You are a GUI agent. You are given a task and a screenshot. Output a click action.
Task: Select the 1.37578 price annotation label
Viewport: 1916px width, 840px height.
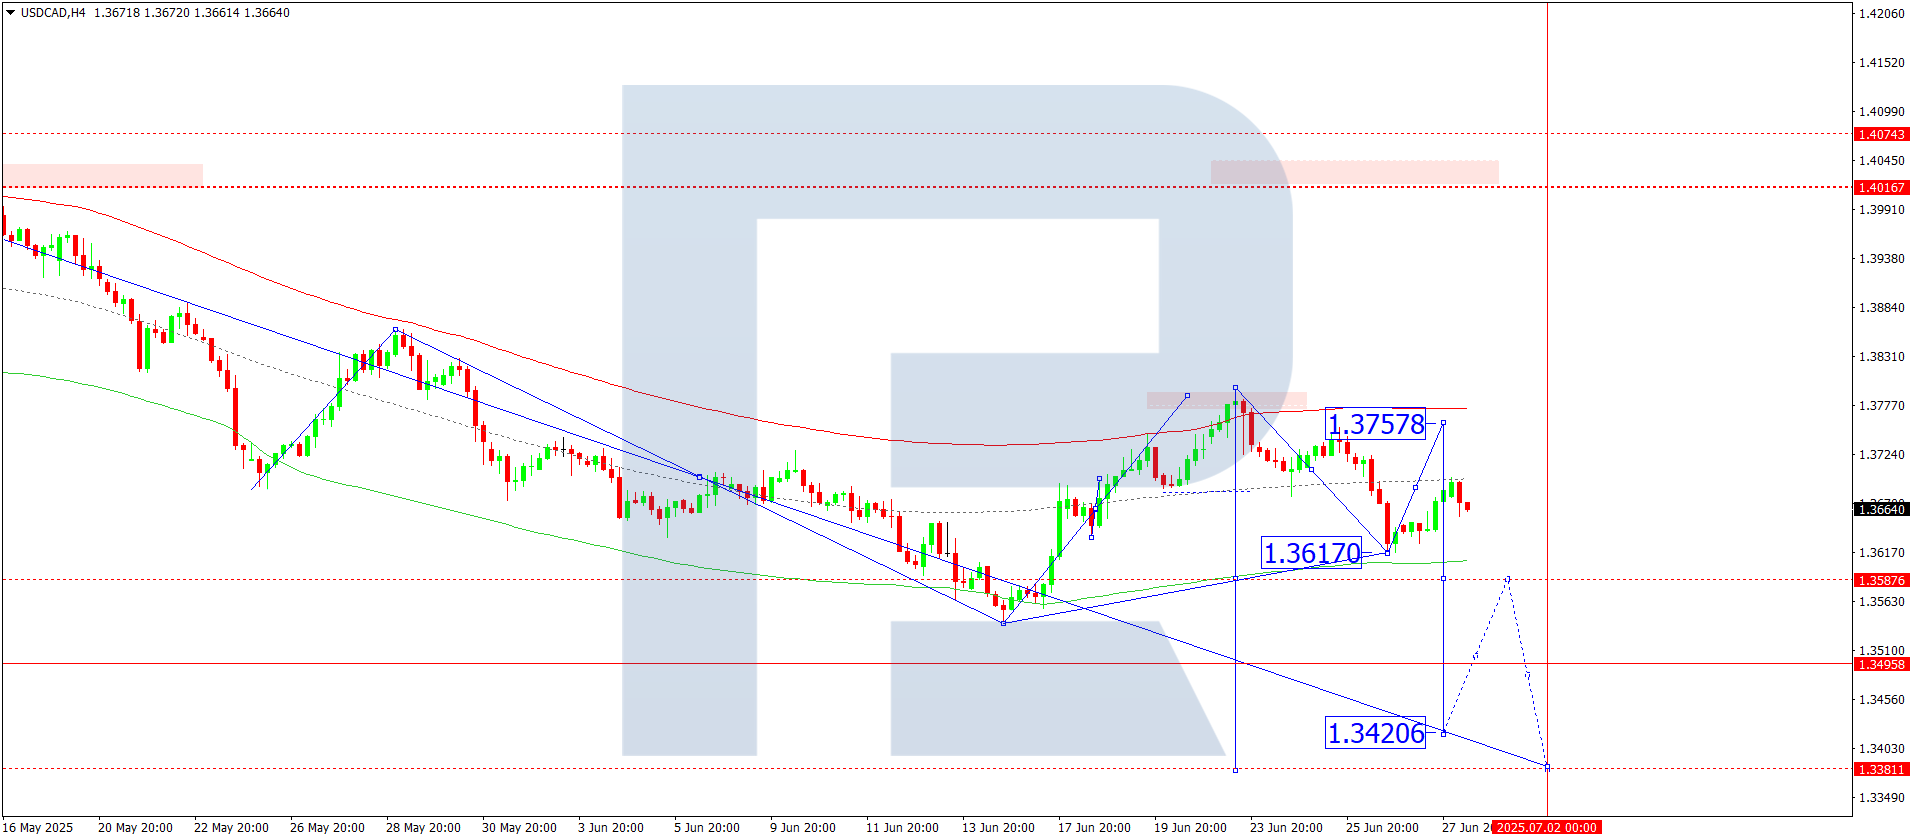tap(1375, 424)
